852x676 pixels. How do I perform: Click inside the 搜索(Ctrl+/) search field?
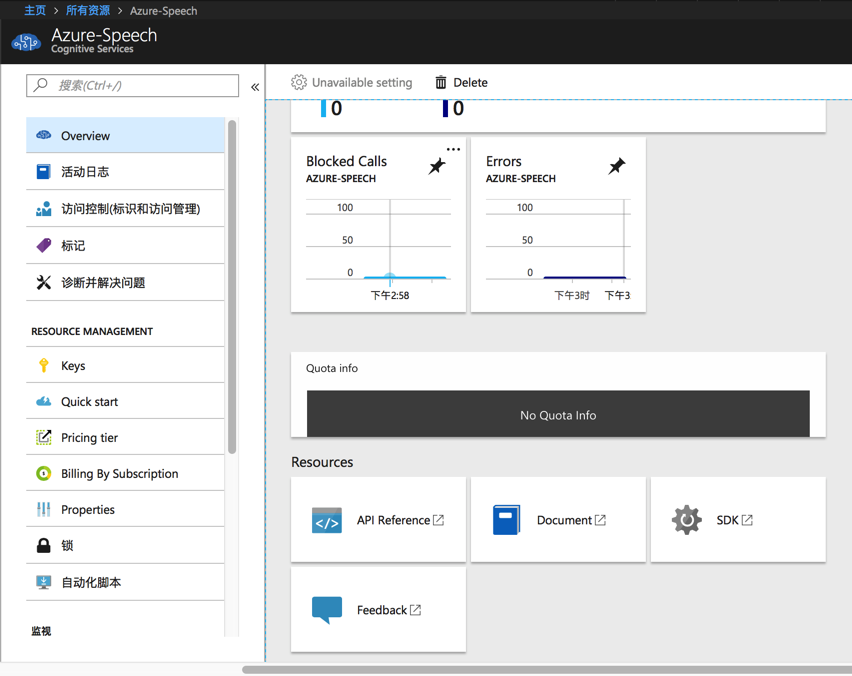132,85
